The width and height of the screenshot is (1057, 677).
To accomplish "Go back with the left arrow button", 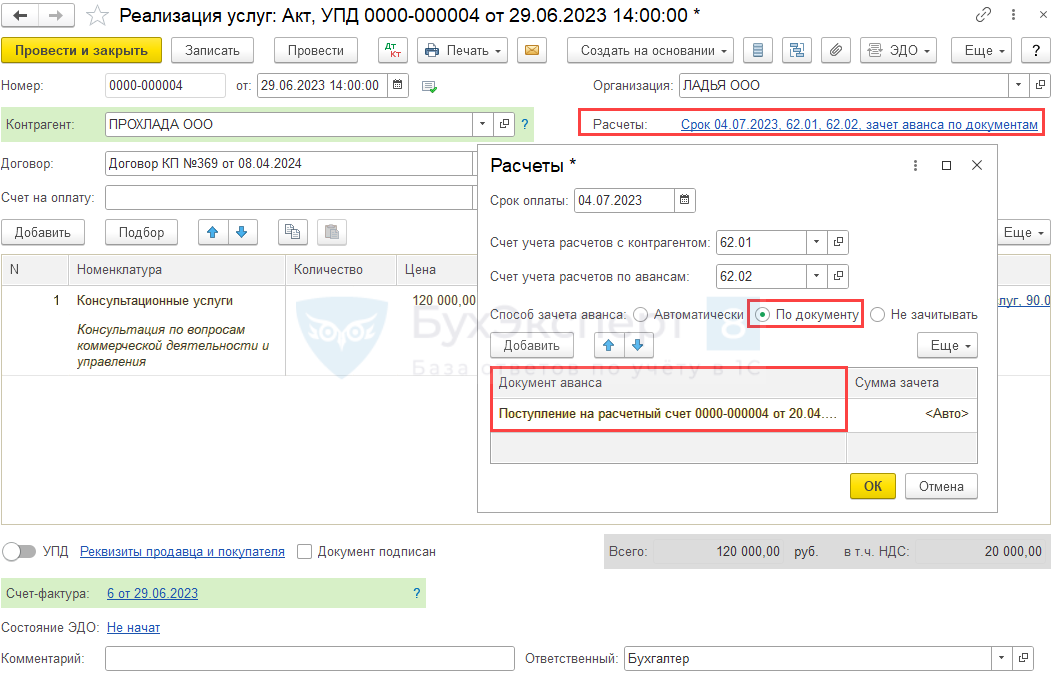I will [21, 16].
